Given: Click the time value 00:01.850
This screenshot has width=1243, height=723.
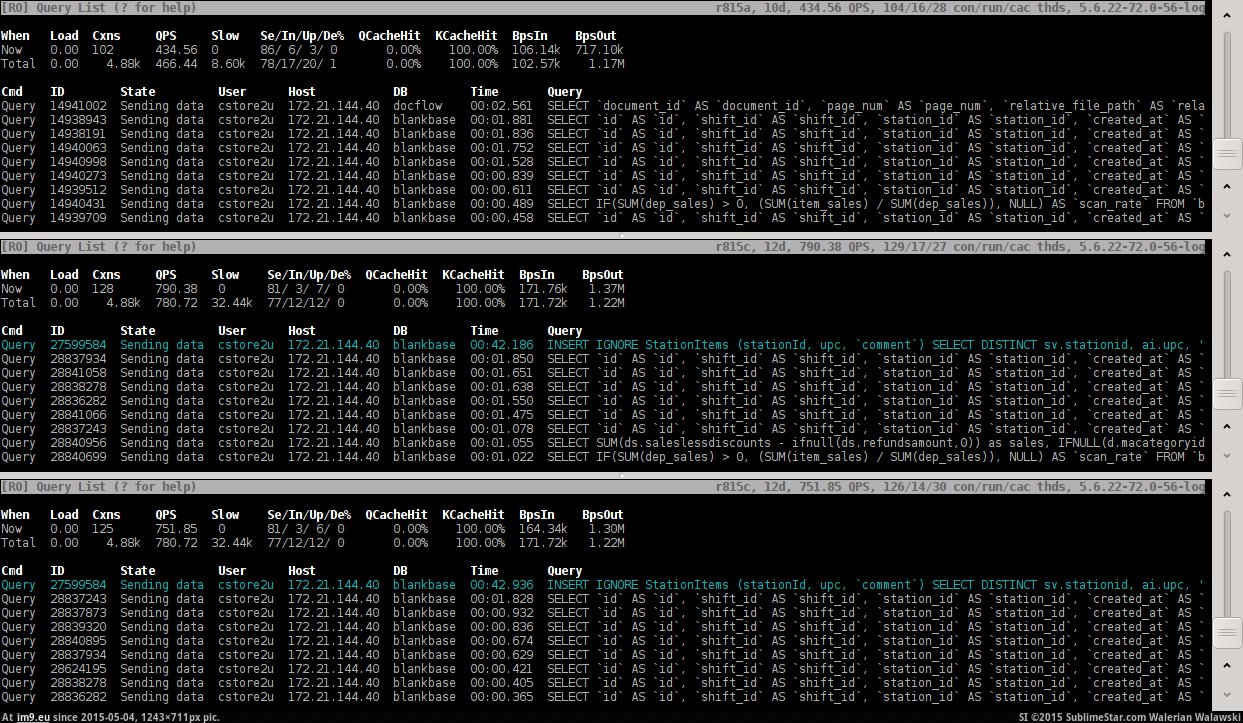Looking at the screenshot, I should tap(502, 359).
